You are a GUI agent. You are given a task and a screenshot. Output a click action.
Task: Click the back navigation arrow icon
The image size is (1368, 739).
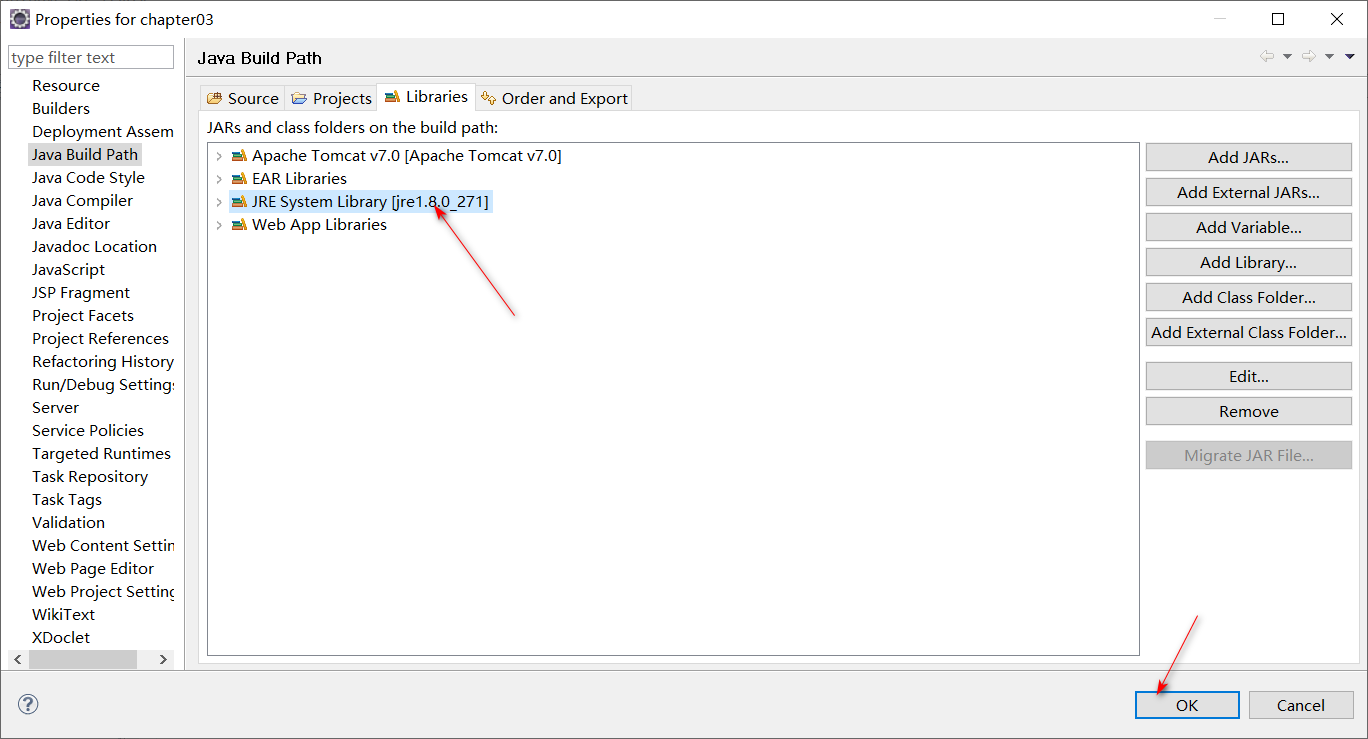point(1267,56)
